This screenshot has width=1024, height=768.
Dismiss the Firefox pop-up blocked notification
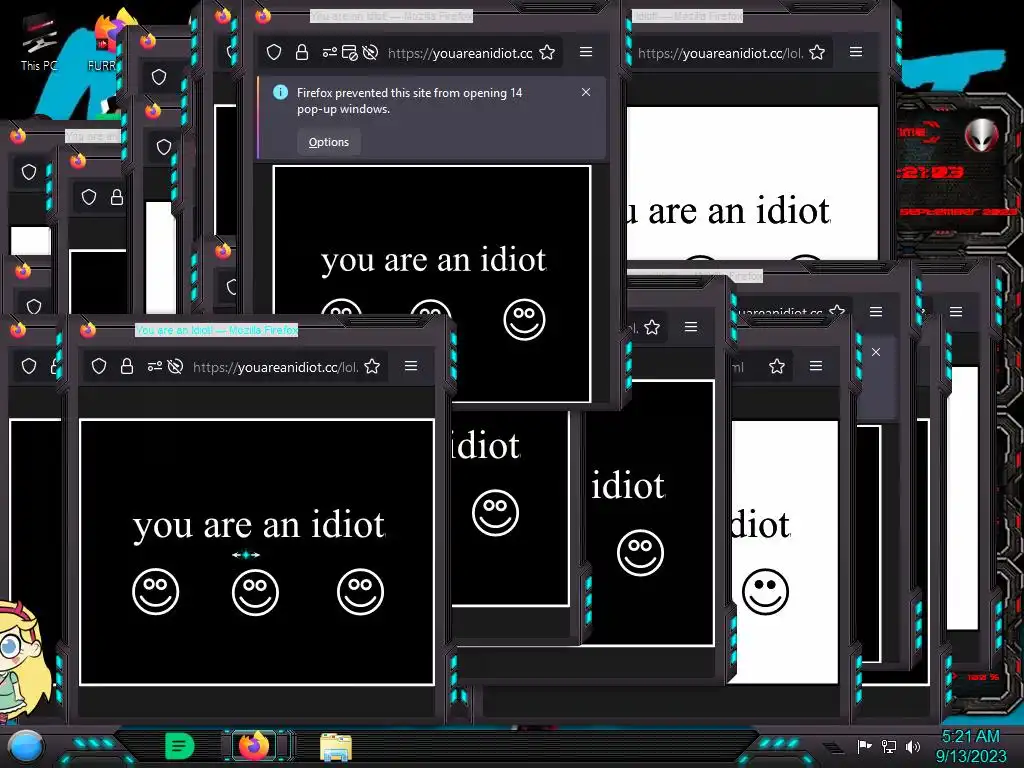click(586, 92)
